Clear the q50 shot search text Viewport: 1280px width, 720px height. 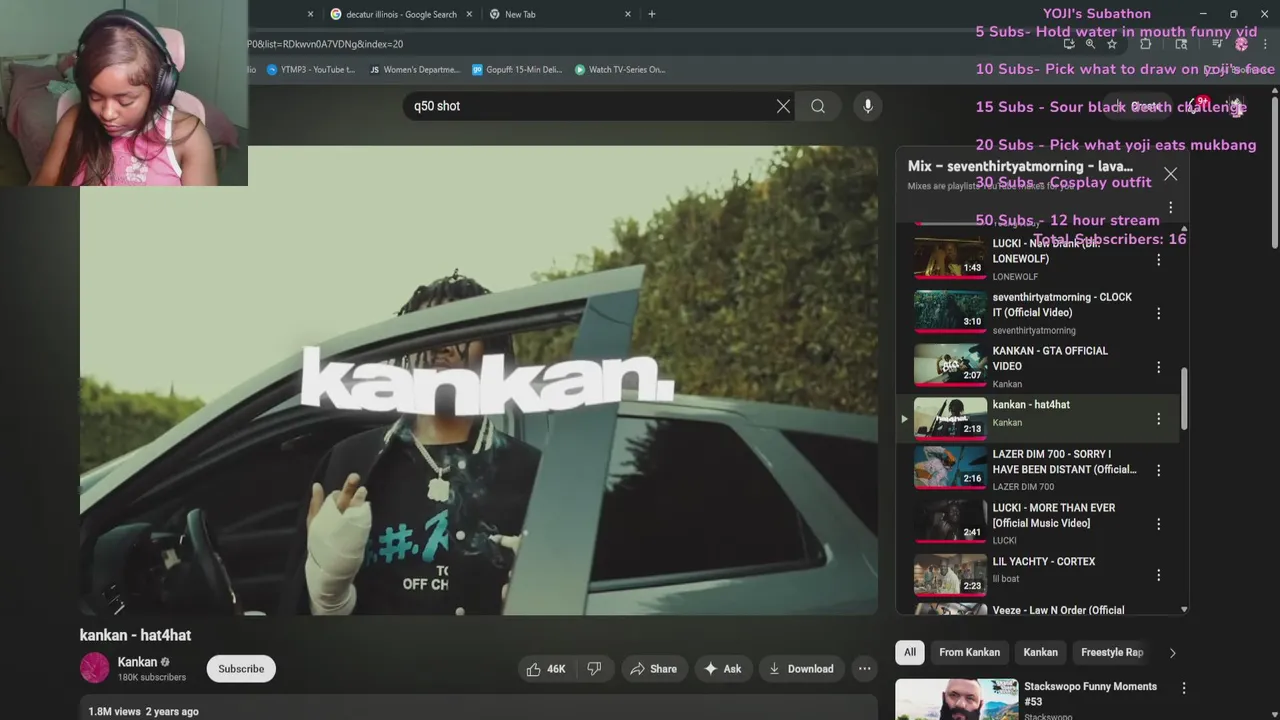(x=783, y=106)
